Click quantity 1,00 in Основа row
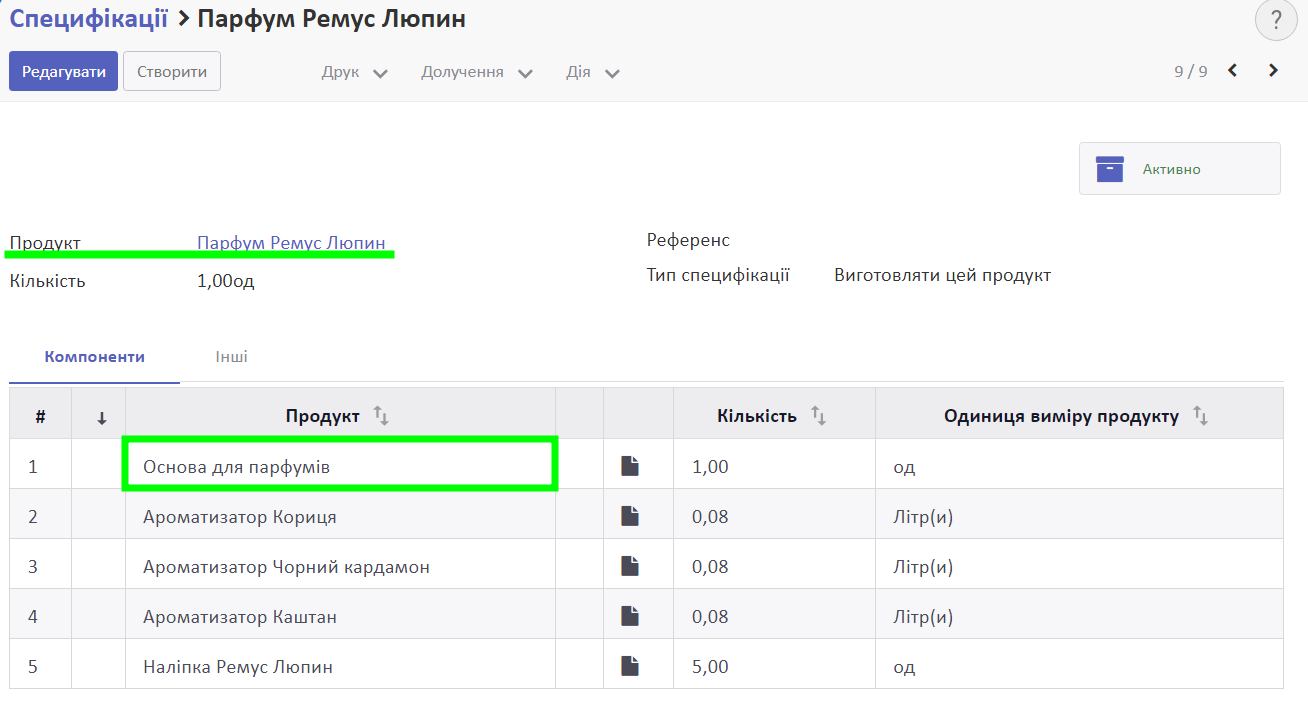 click(x=710, y=467)
